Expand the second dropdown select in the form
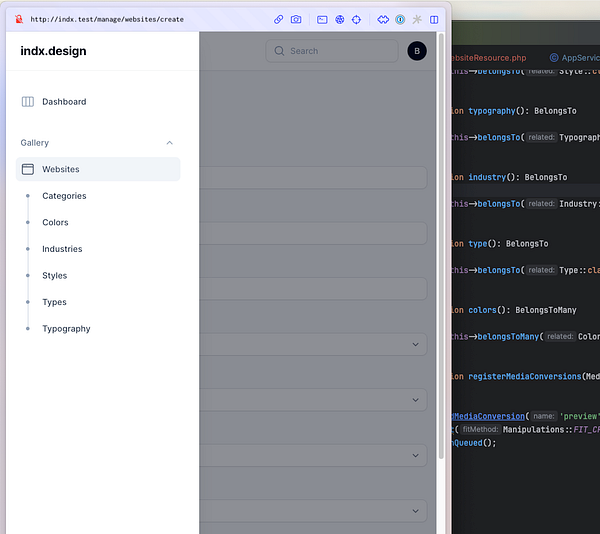Viewport: 600px width, 534px height. click(416, 400)
